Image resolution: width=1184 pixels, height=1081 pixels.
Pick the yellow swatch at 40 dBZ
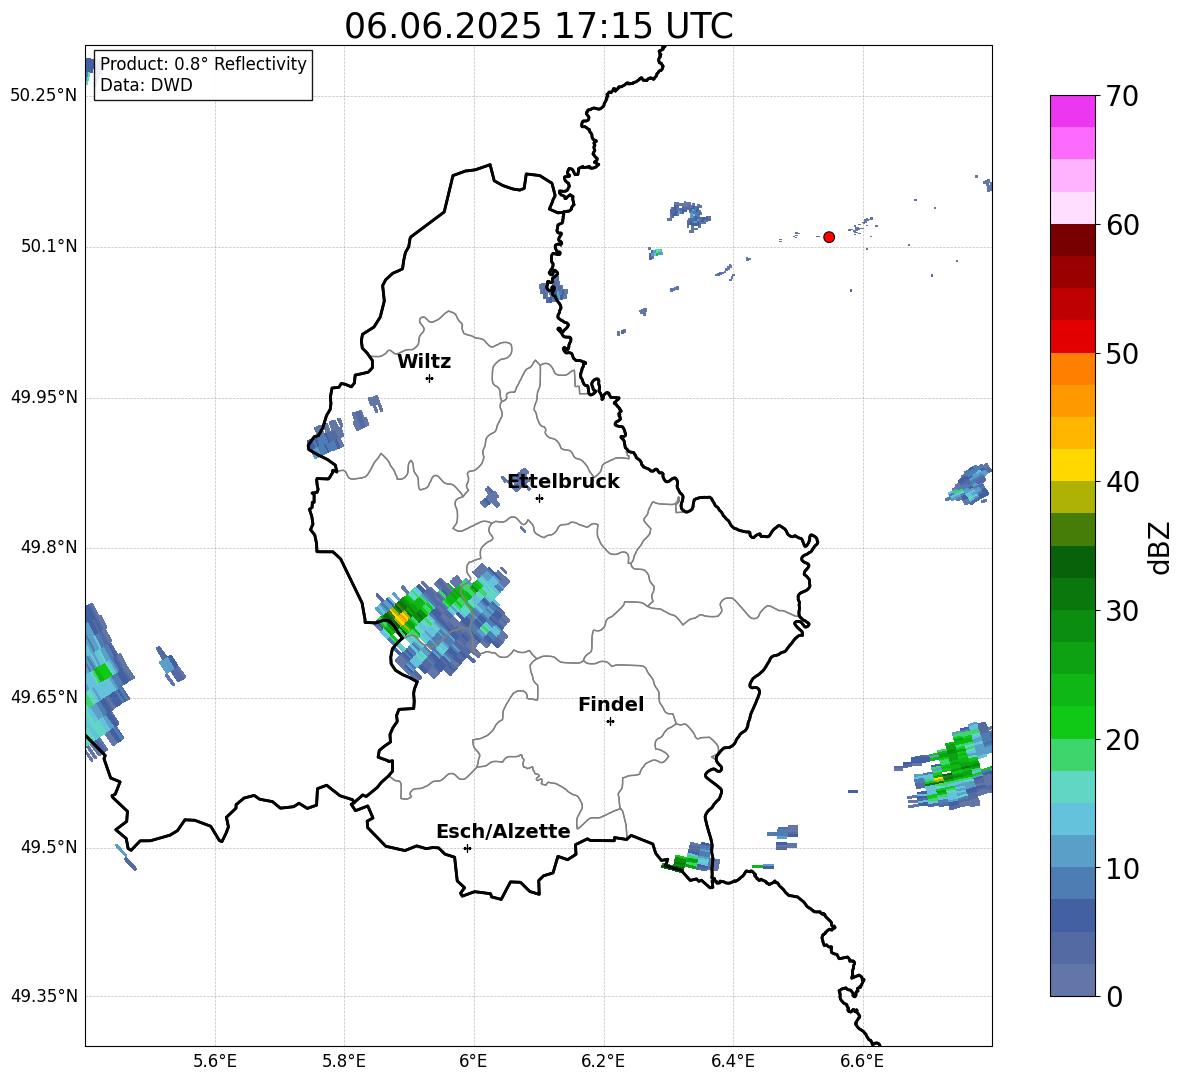[x=1072, y=465]
